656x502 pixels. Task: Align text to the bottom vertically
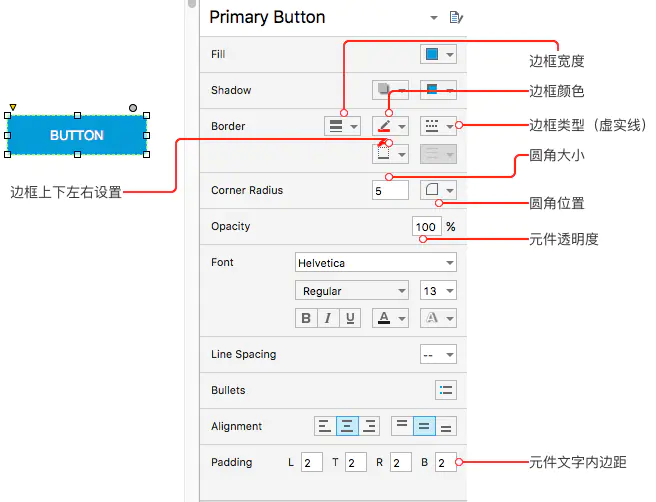click(x=446, y=426)
